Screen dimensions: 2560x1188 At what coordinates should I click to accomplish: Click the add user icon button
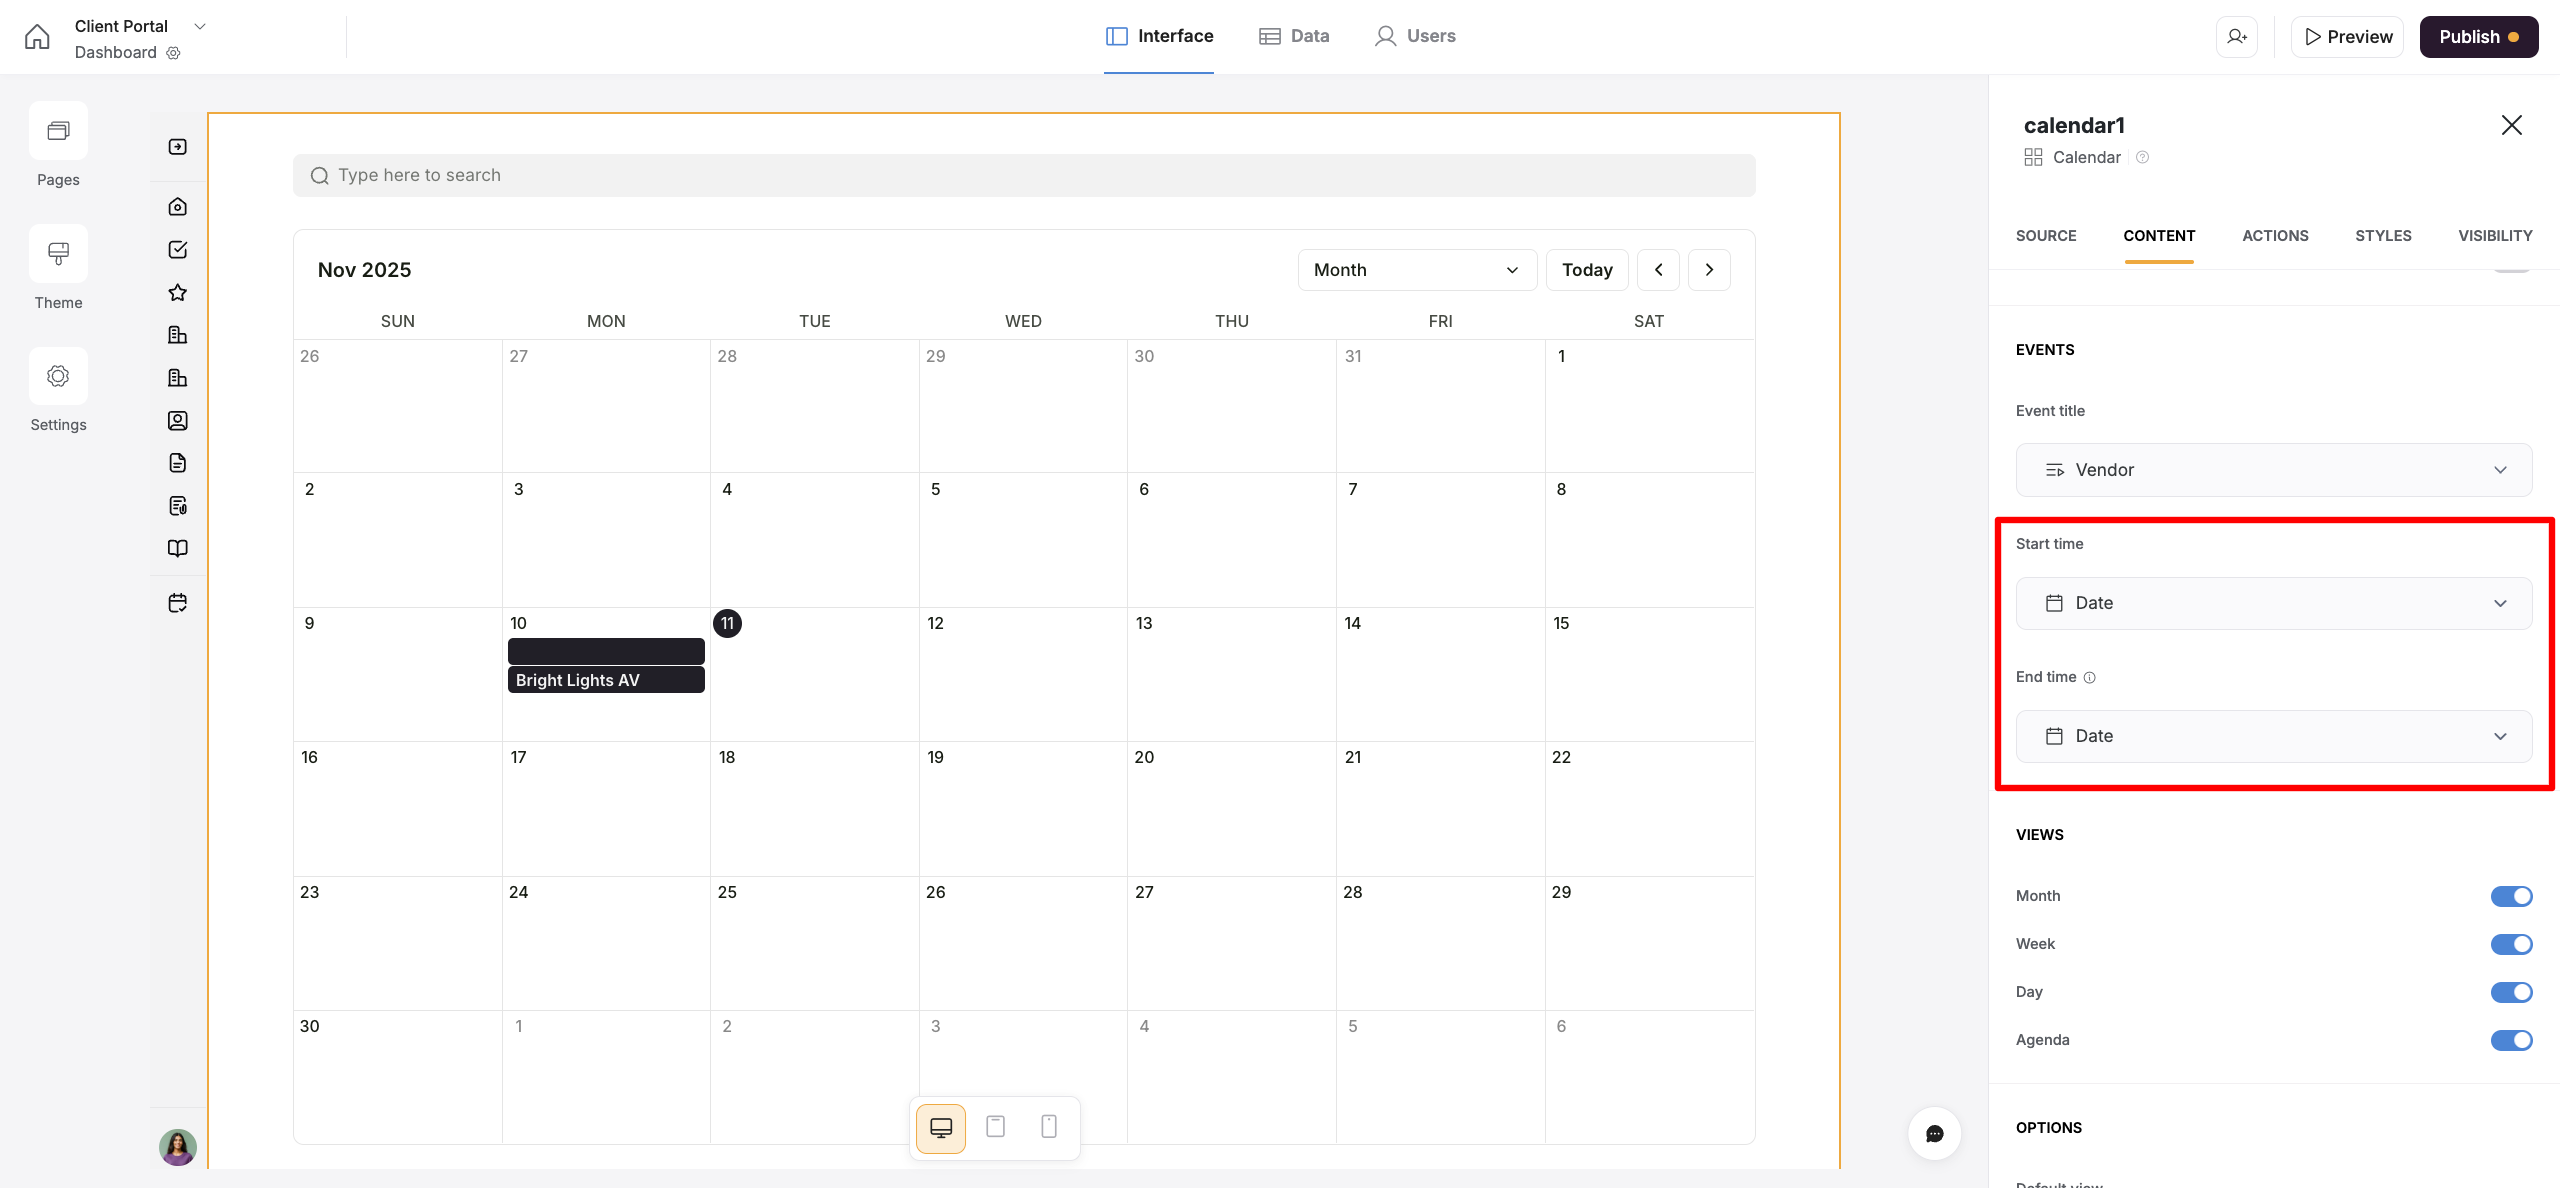[2237, 37]
